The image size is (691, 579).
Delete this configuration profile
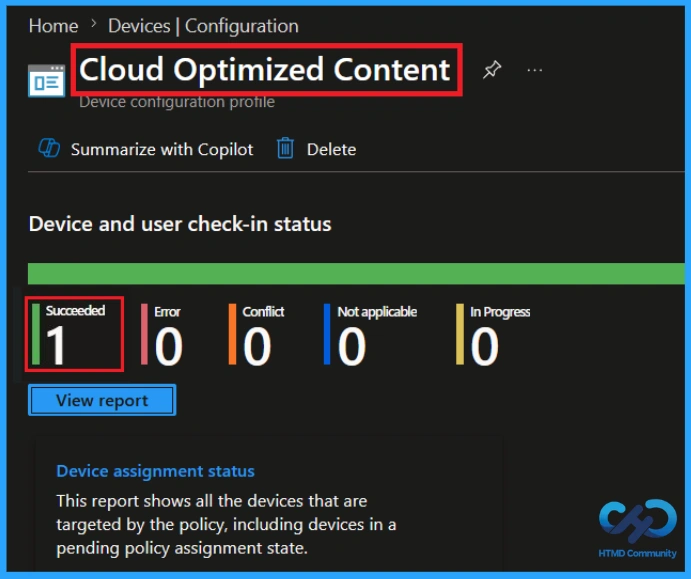(x=331, y=149)
